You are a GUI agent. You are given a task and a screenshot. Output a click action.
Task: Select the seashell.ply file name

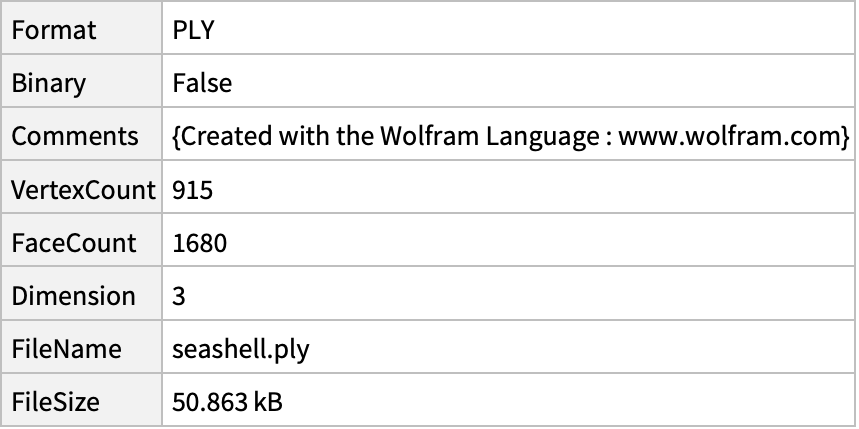[241, 350]
